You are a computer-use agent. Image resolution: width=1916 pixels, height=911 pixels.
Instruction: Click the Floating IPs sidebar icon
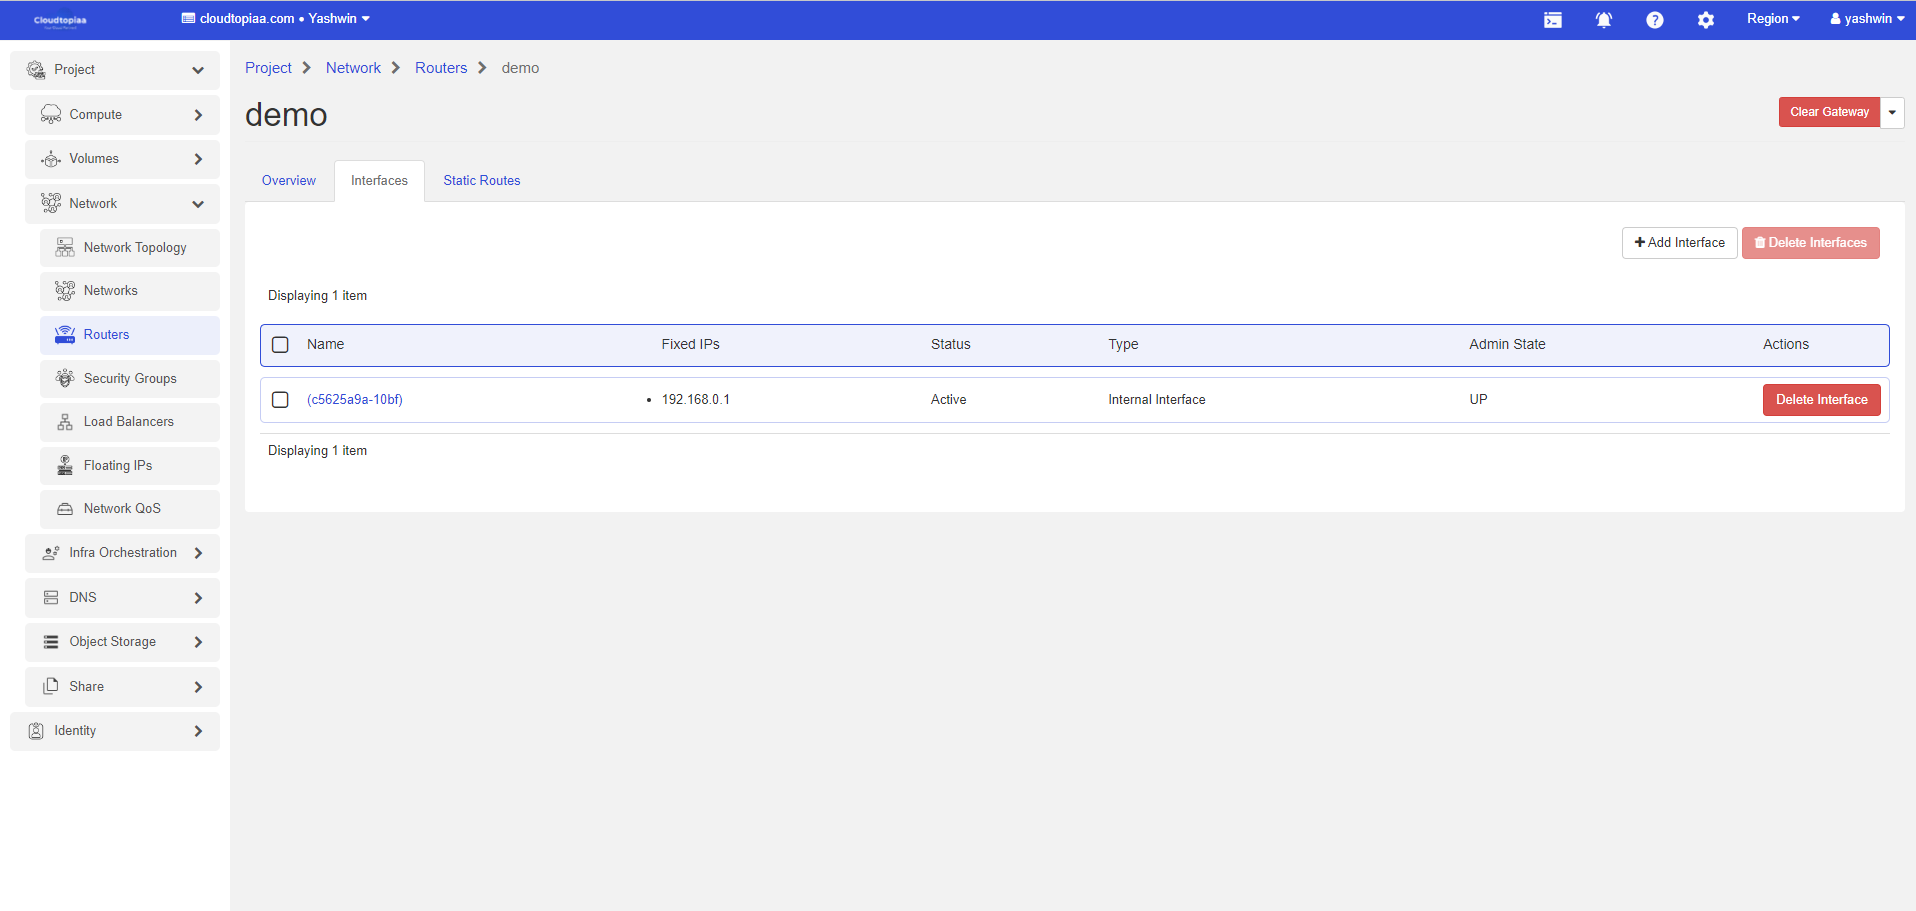coord(65,466)
